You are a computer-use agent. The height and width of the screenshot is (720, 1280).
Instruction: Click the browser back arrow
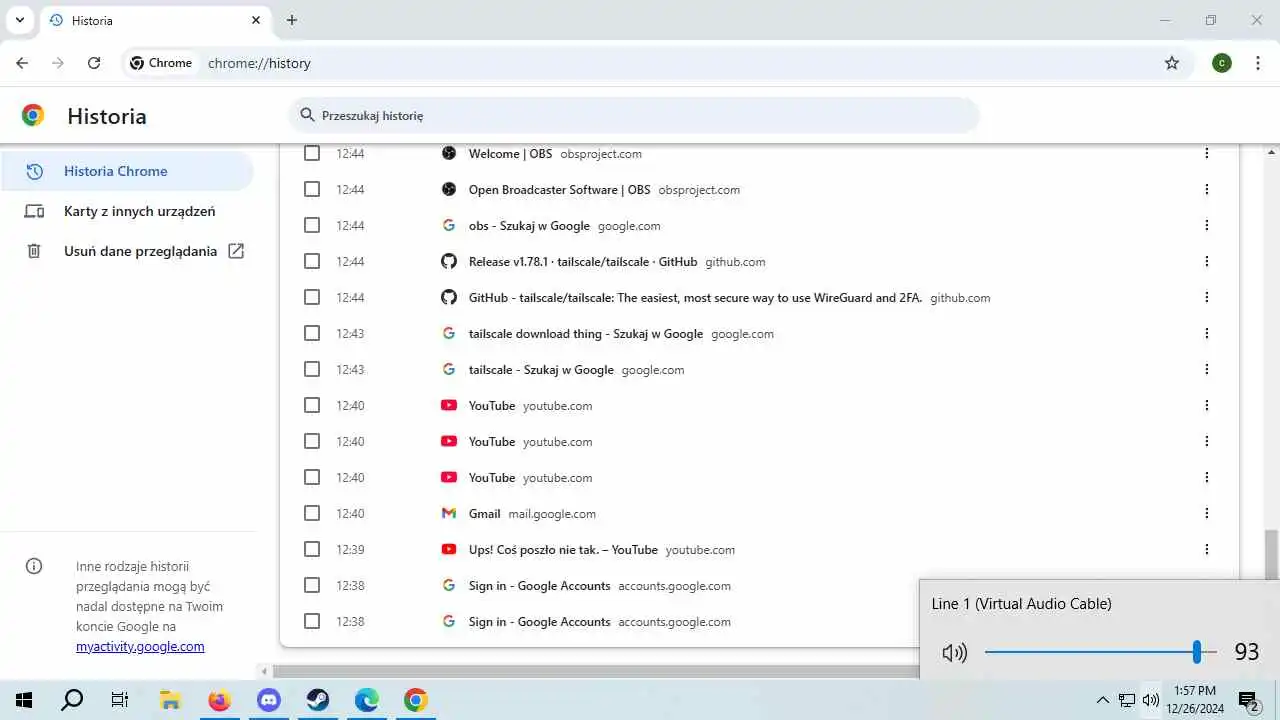point(22,63)
